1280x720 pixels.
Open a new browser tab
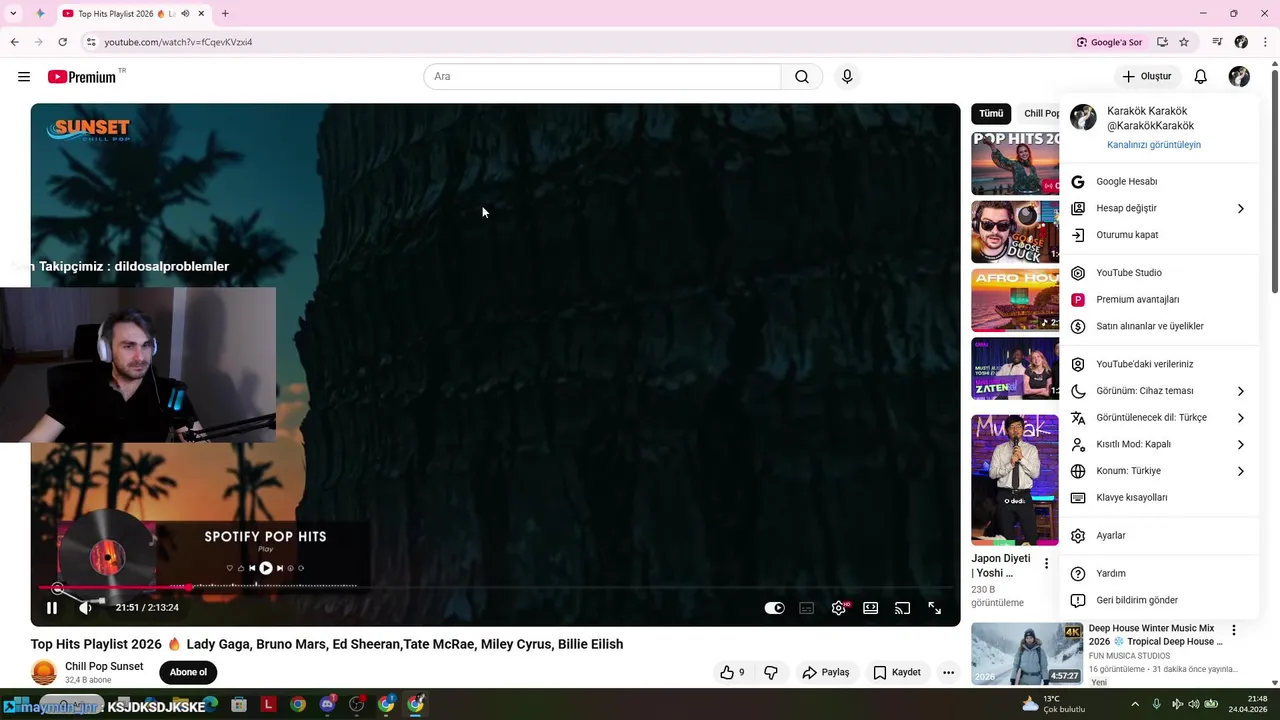(x=225, y=14)
